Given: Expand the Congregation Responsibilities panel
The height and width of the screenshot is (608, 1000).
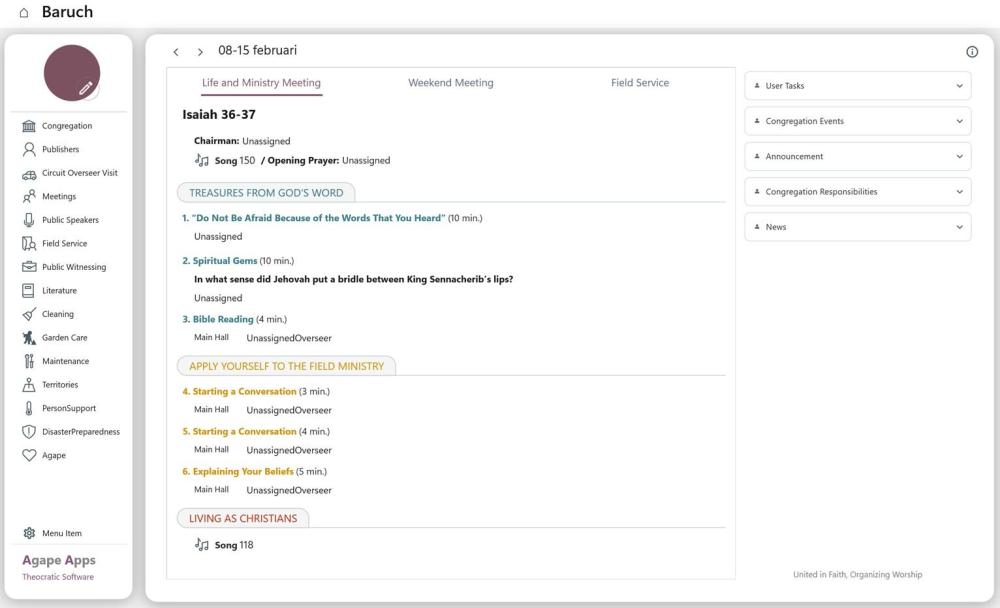Looking at the screenshot, I should (x=959, y=192).
